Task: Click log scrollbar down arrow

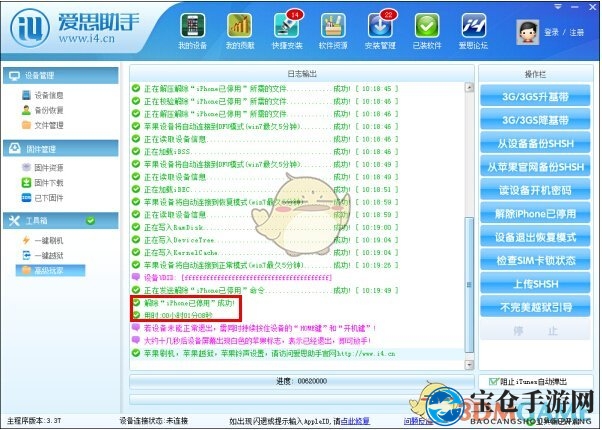Action: coord(469,364)
